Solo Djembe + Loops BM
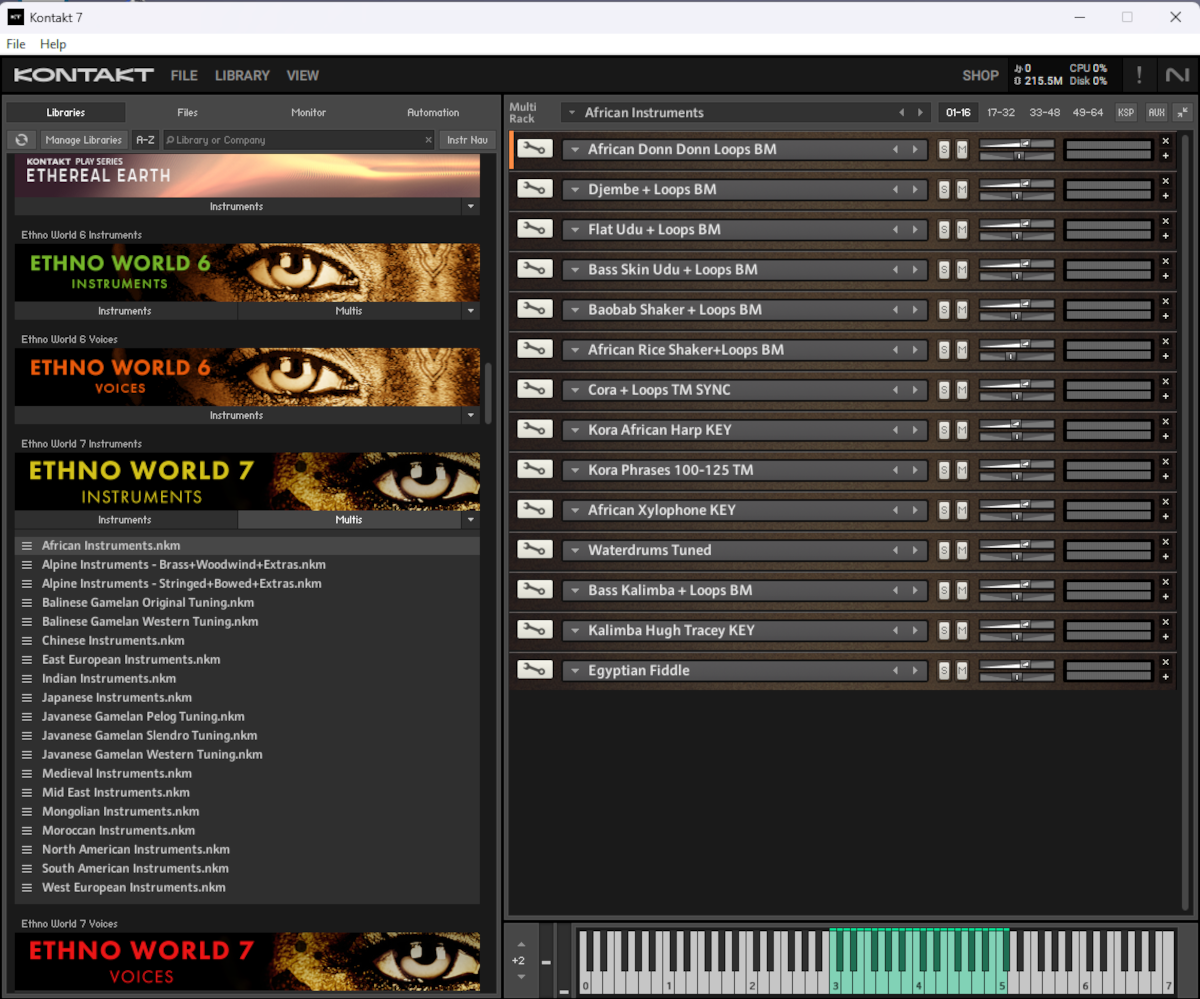This screenshot has width=1200, height=999. point(944,189)
